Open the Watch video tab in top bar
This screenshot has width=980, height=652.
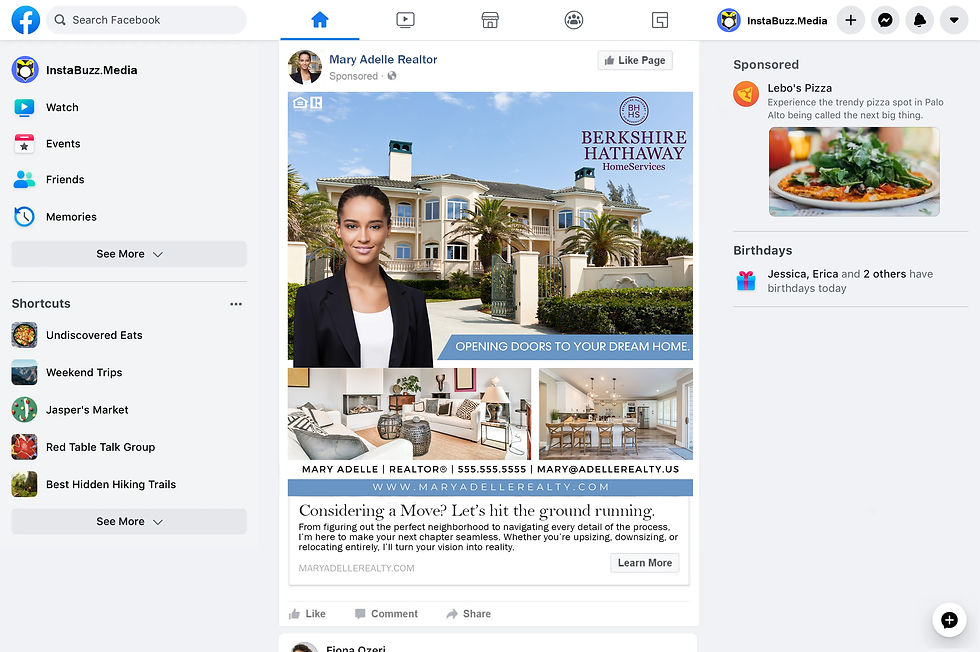[x=405, y=20]
